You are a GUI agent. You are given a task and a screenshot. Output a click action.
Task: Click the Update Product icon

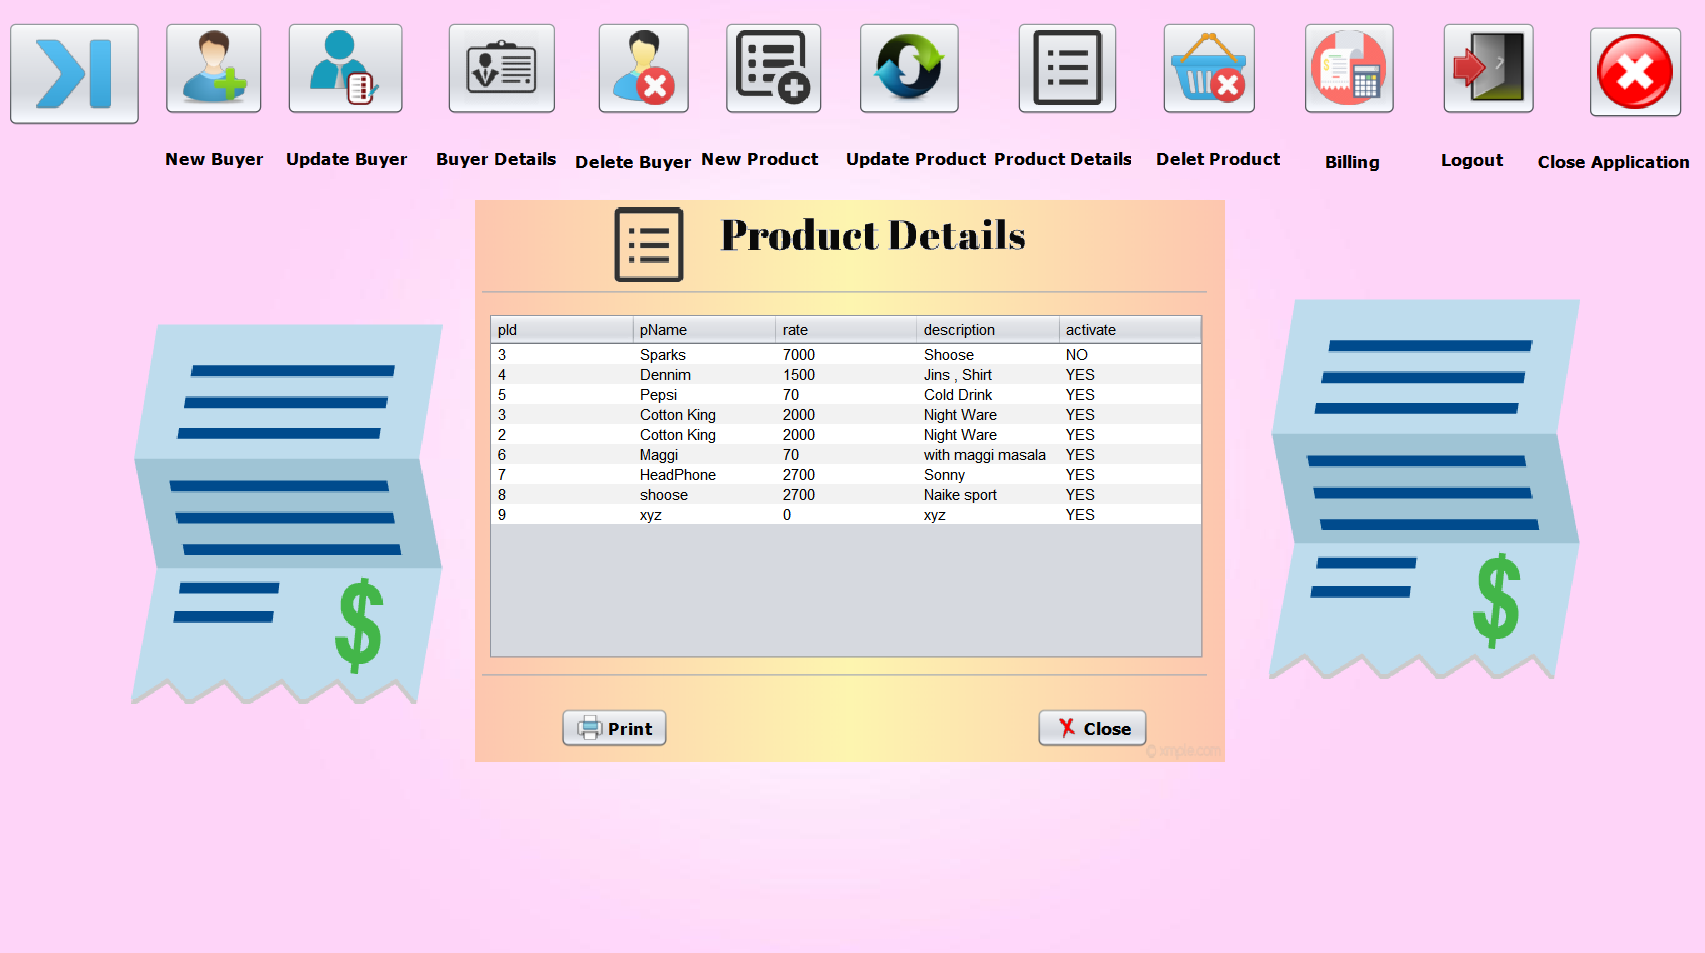908,68
